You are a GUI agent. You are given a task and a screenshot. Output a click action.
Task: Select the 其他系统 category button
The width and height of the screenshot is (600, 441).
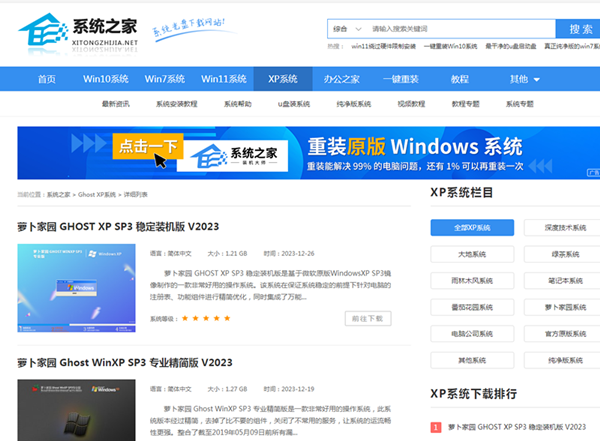point(472,360)
